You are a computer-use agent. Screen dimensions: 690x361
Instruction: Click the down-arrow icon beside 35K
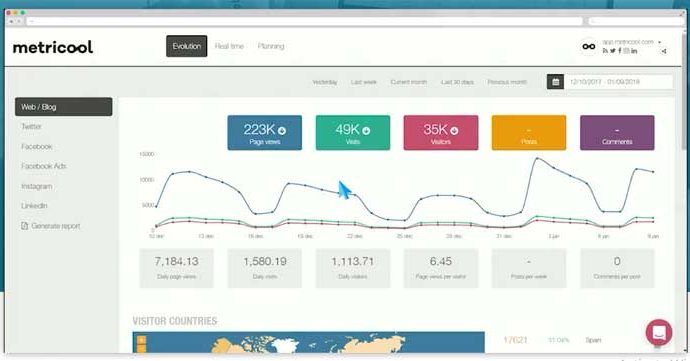click(x=454, y=131)
